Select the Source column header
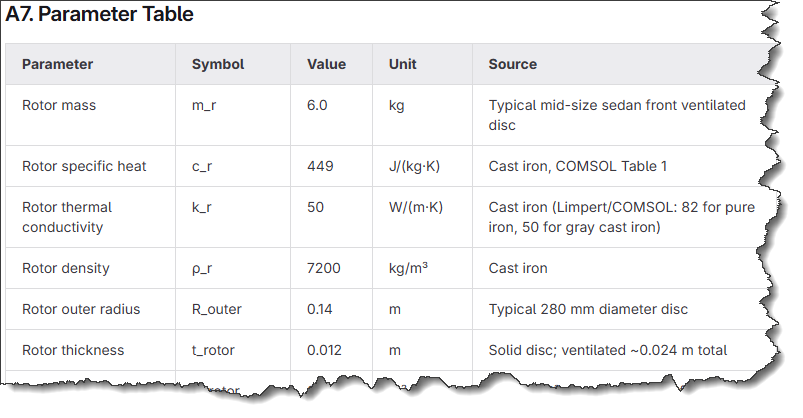 512,64
